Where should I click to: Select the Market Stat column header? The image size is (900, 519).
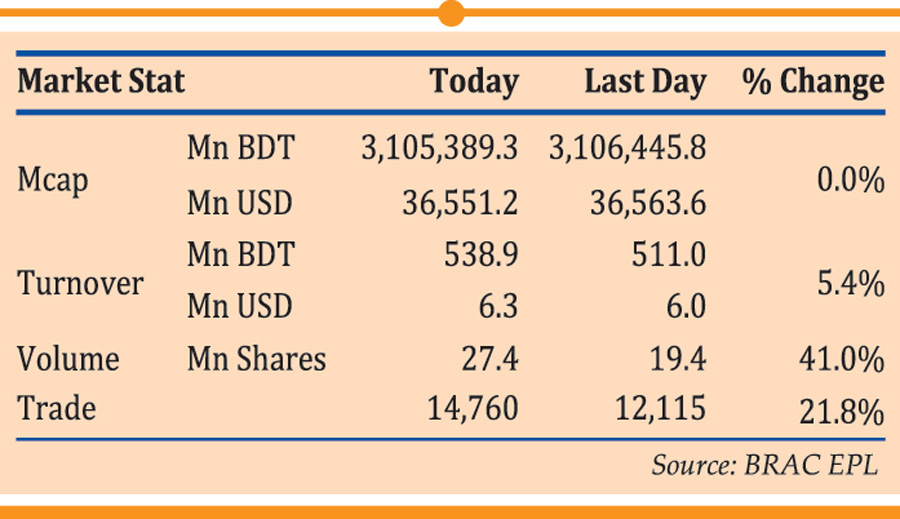tap(101, 82)
